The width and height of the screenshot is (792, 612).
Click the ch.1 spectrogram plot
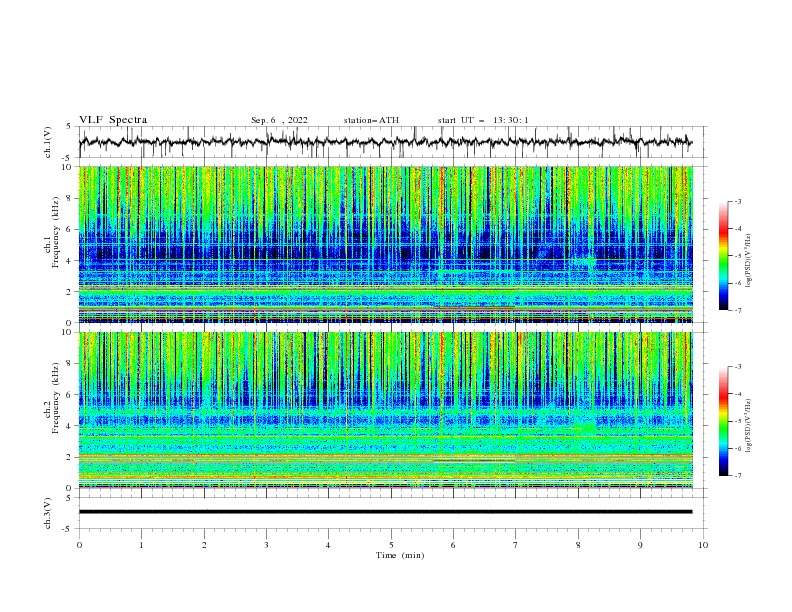386,244
